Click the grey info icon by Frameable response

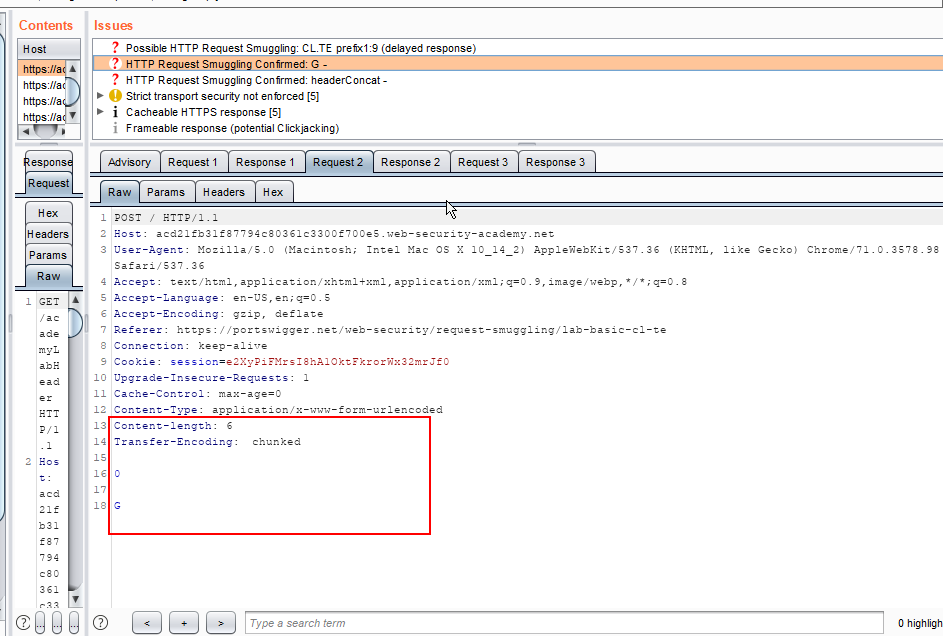click(115, 128)
